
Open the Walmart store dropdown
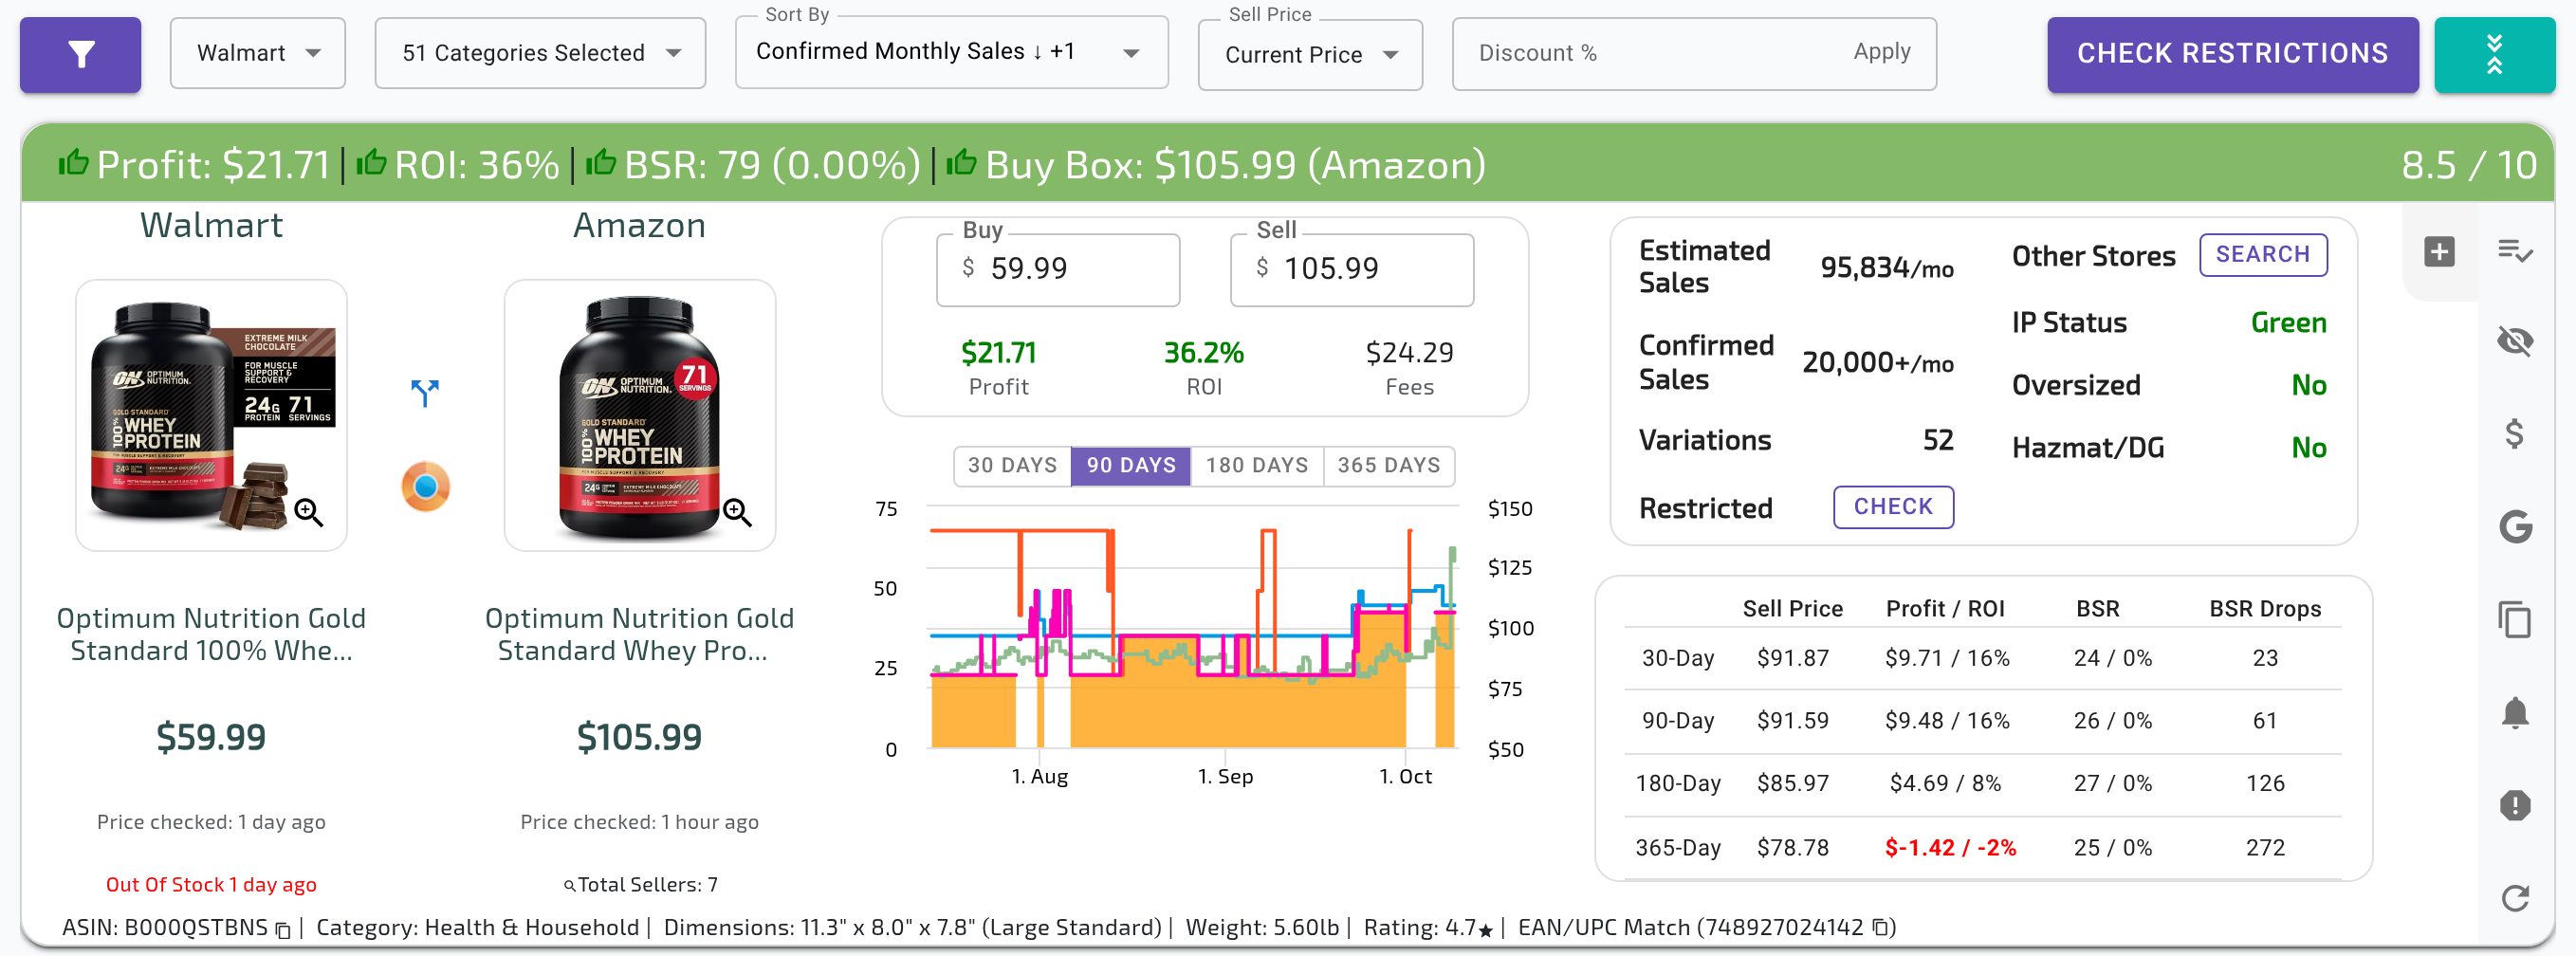click(258, 53)
